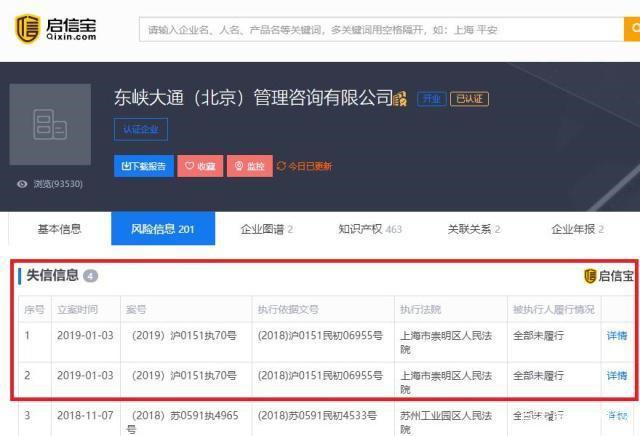This screenshot has width=640, height=436.
Task: Click row 2 date 2019-01-03
Action: (x=85, y=375)
